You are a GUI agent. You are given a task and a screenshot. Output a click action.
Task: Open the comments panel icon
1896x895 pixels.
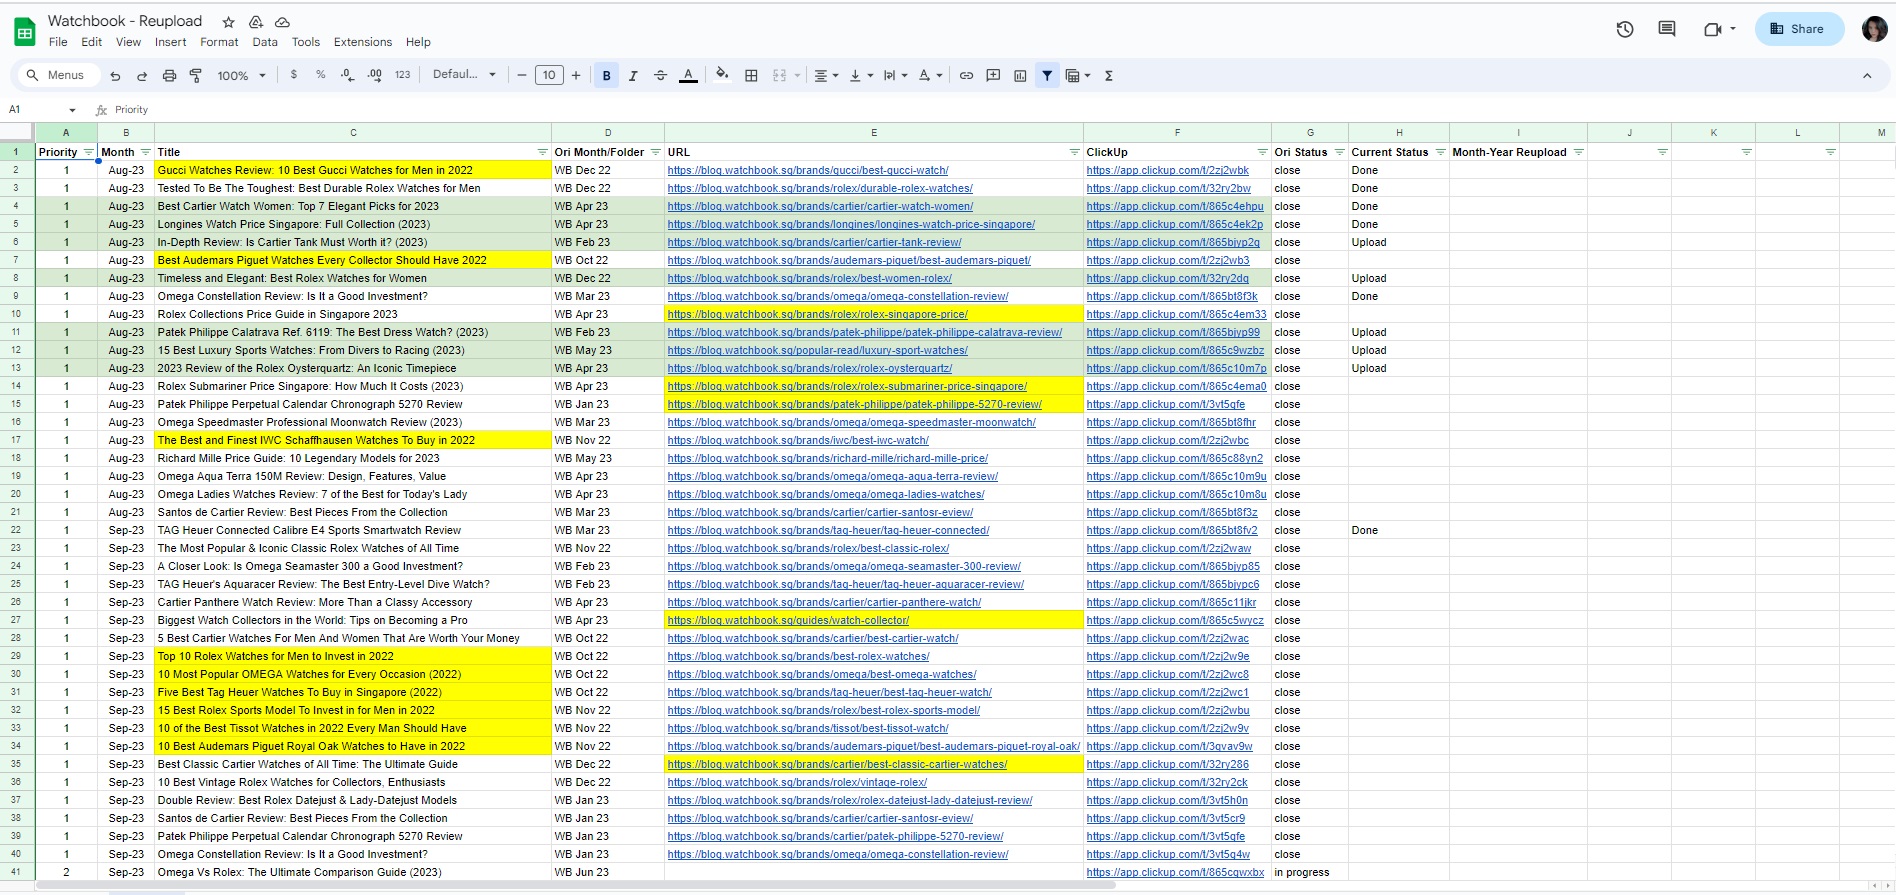click(1666, 29)
